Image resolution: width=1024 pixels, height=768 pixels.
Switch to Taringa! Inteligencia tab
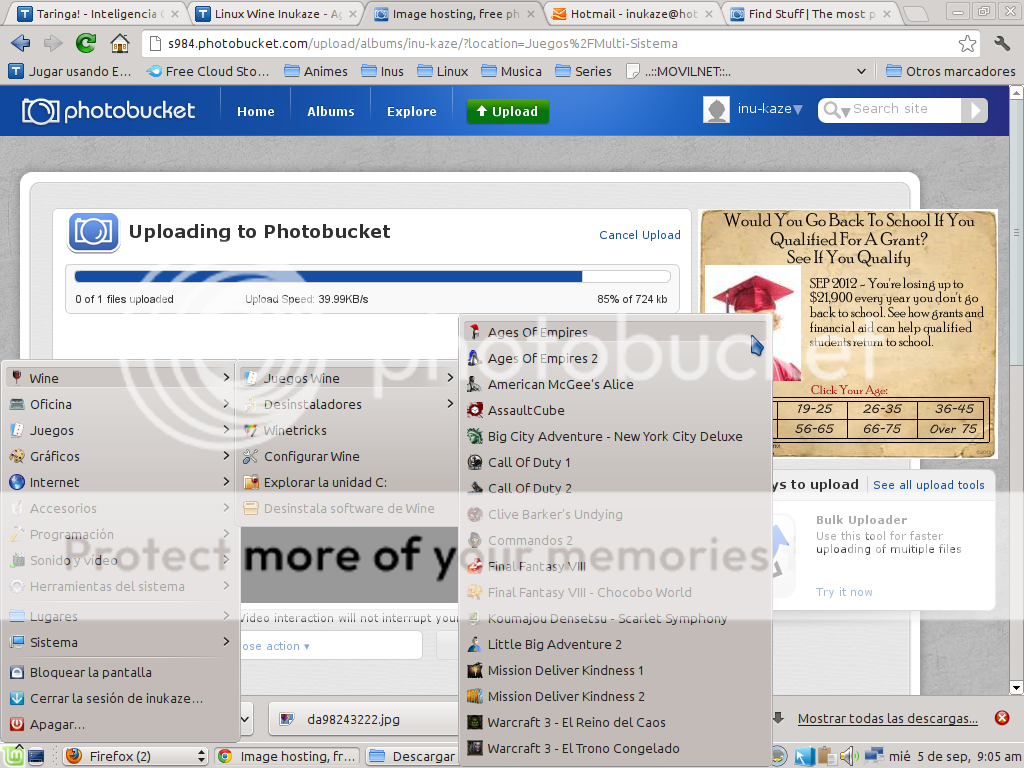(x=98, y=14)
